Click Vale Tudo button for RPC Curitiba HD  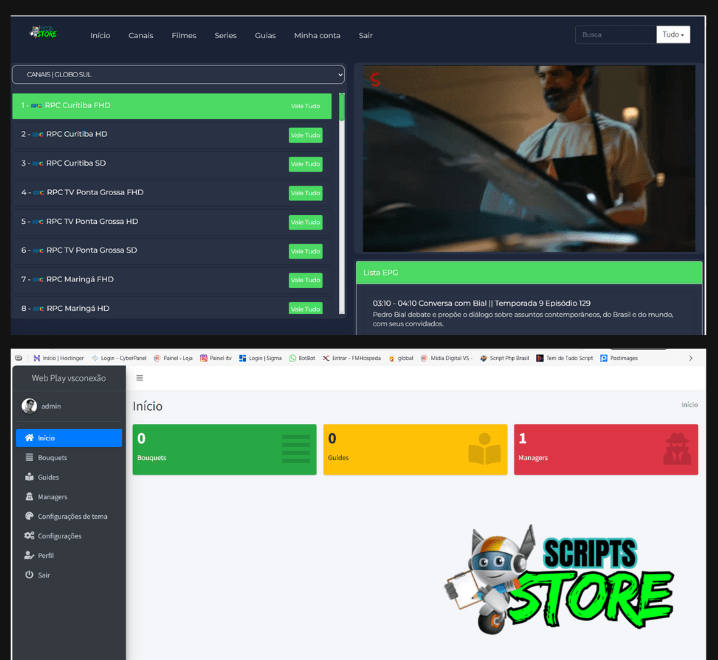305,135
